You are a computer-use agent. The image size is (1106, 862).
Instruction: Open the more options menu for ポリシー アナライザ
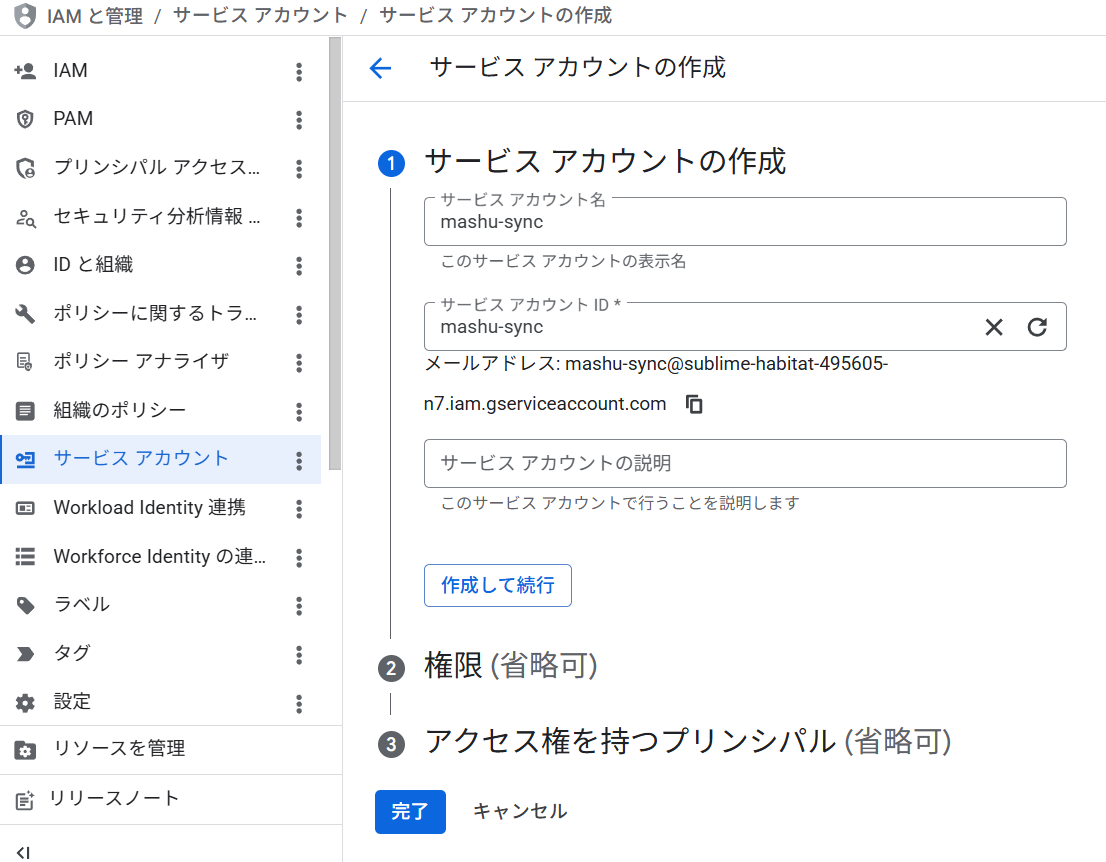[299, 363]
